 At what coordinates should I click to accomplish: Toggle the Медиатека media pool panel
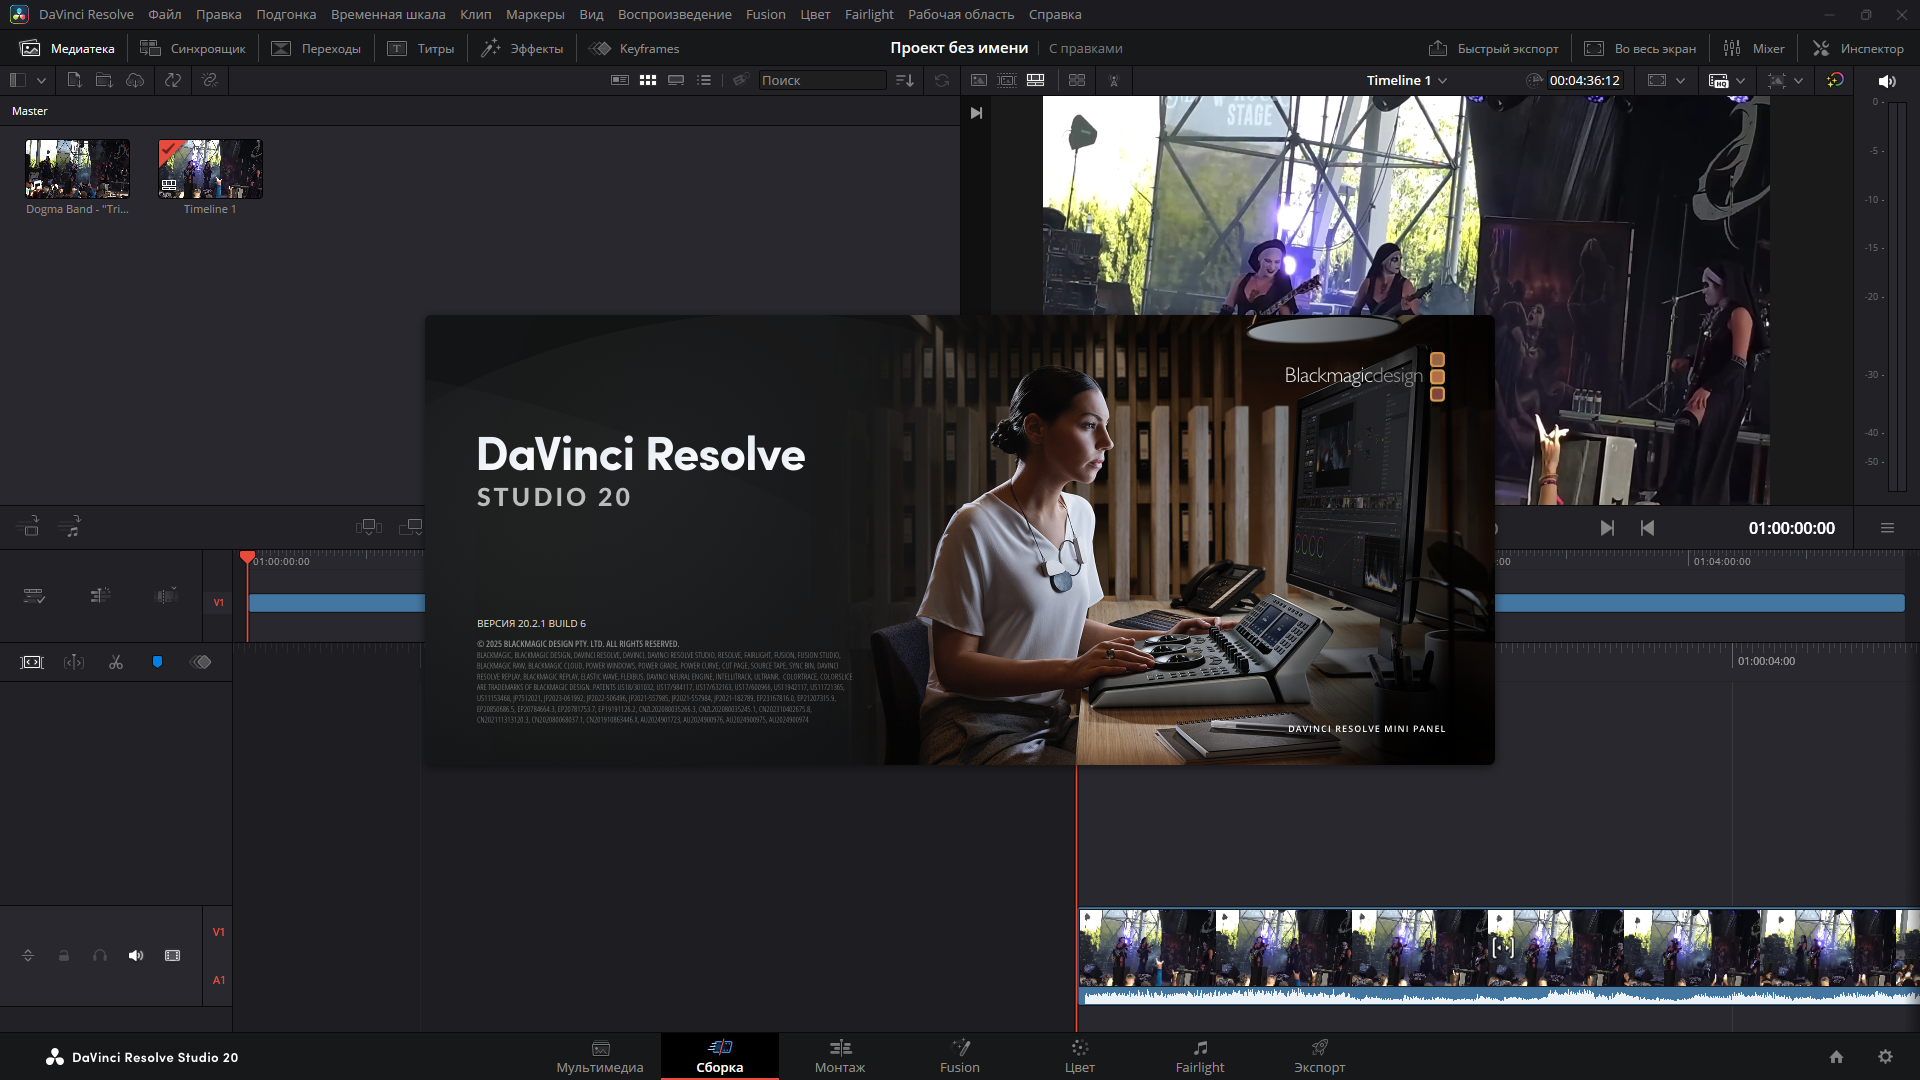pyautogui.click(x=68, y=48)
